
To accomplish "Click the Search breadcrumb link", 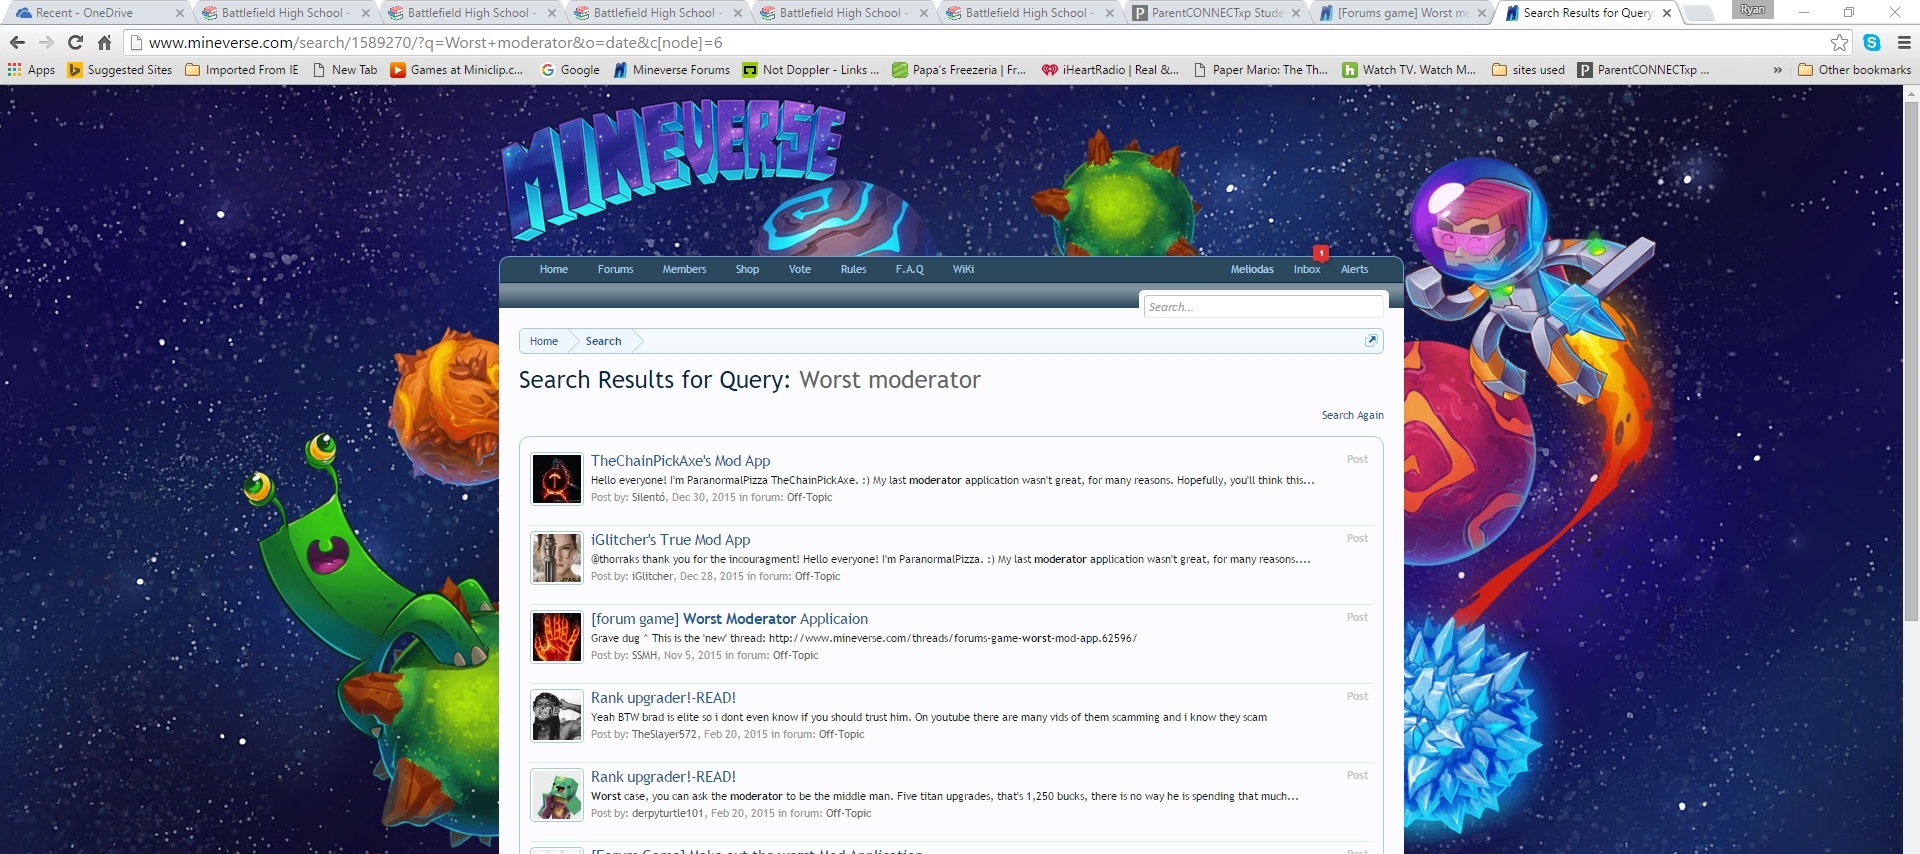I will point(603,341).
